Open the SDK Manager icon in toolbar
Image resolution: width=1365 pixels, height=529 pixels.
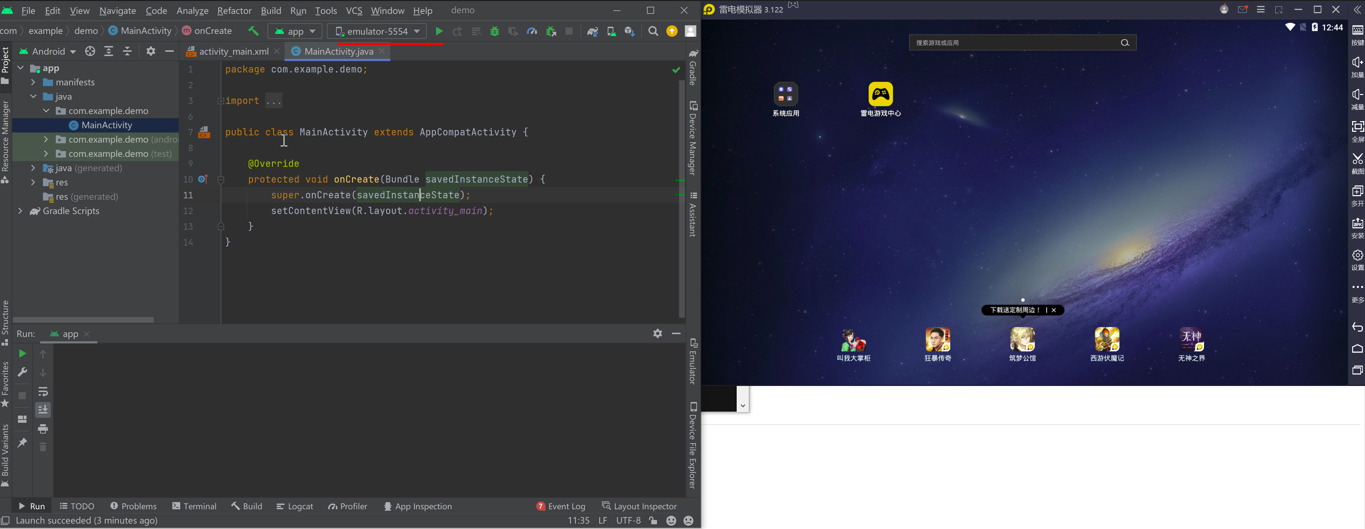click(629, 31)
